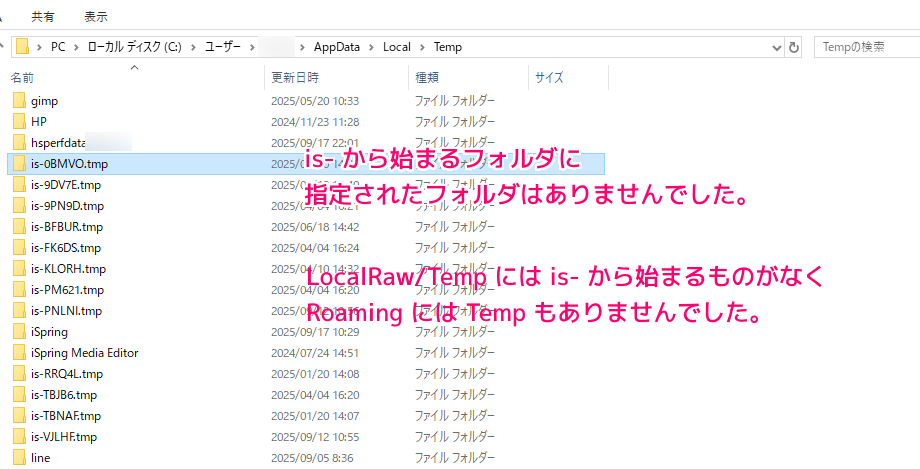Select the is-PNLNI.tmp folder icon

pos(19,311)
